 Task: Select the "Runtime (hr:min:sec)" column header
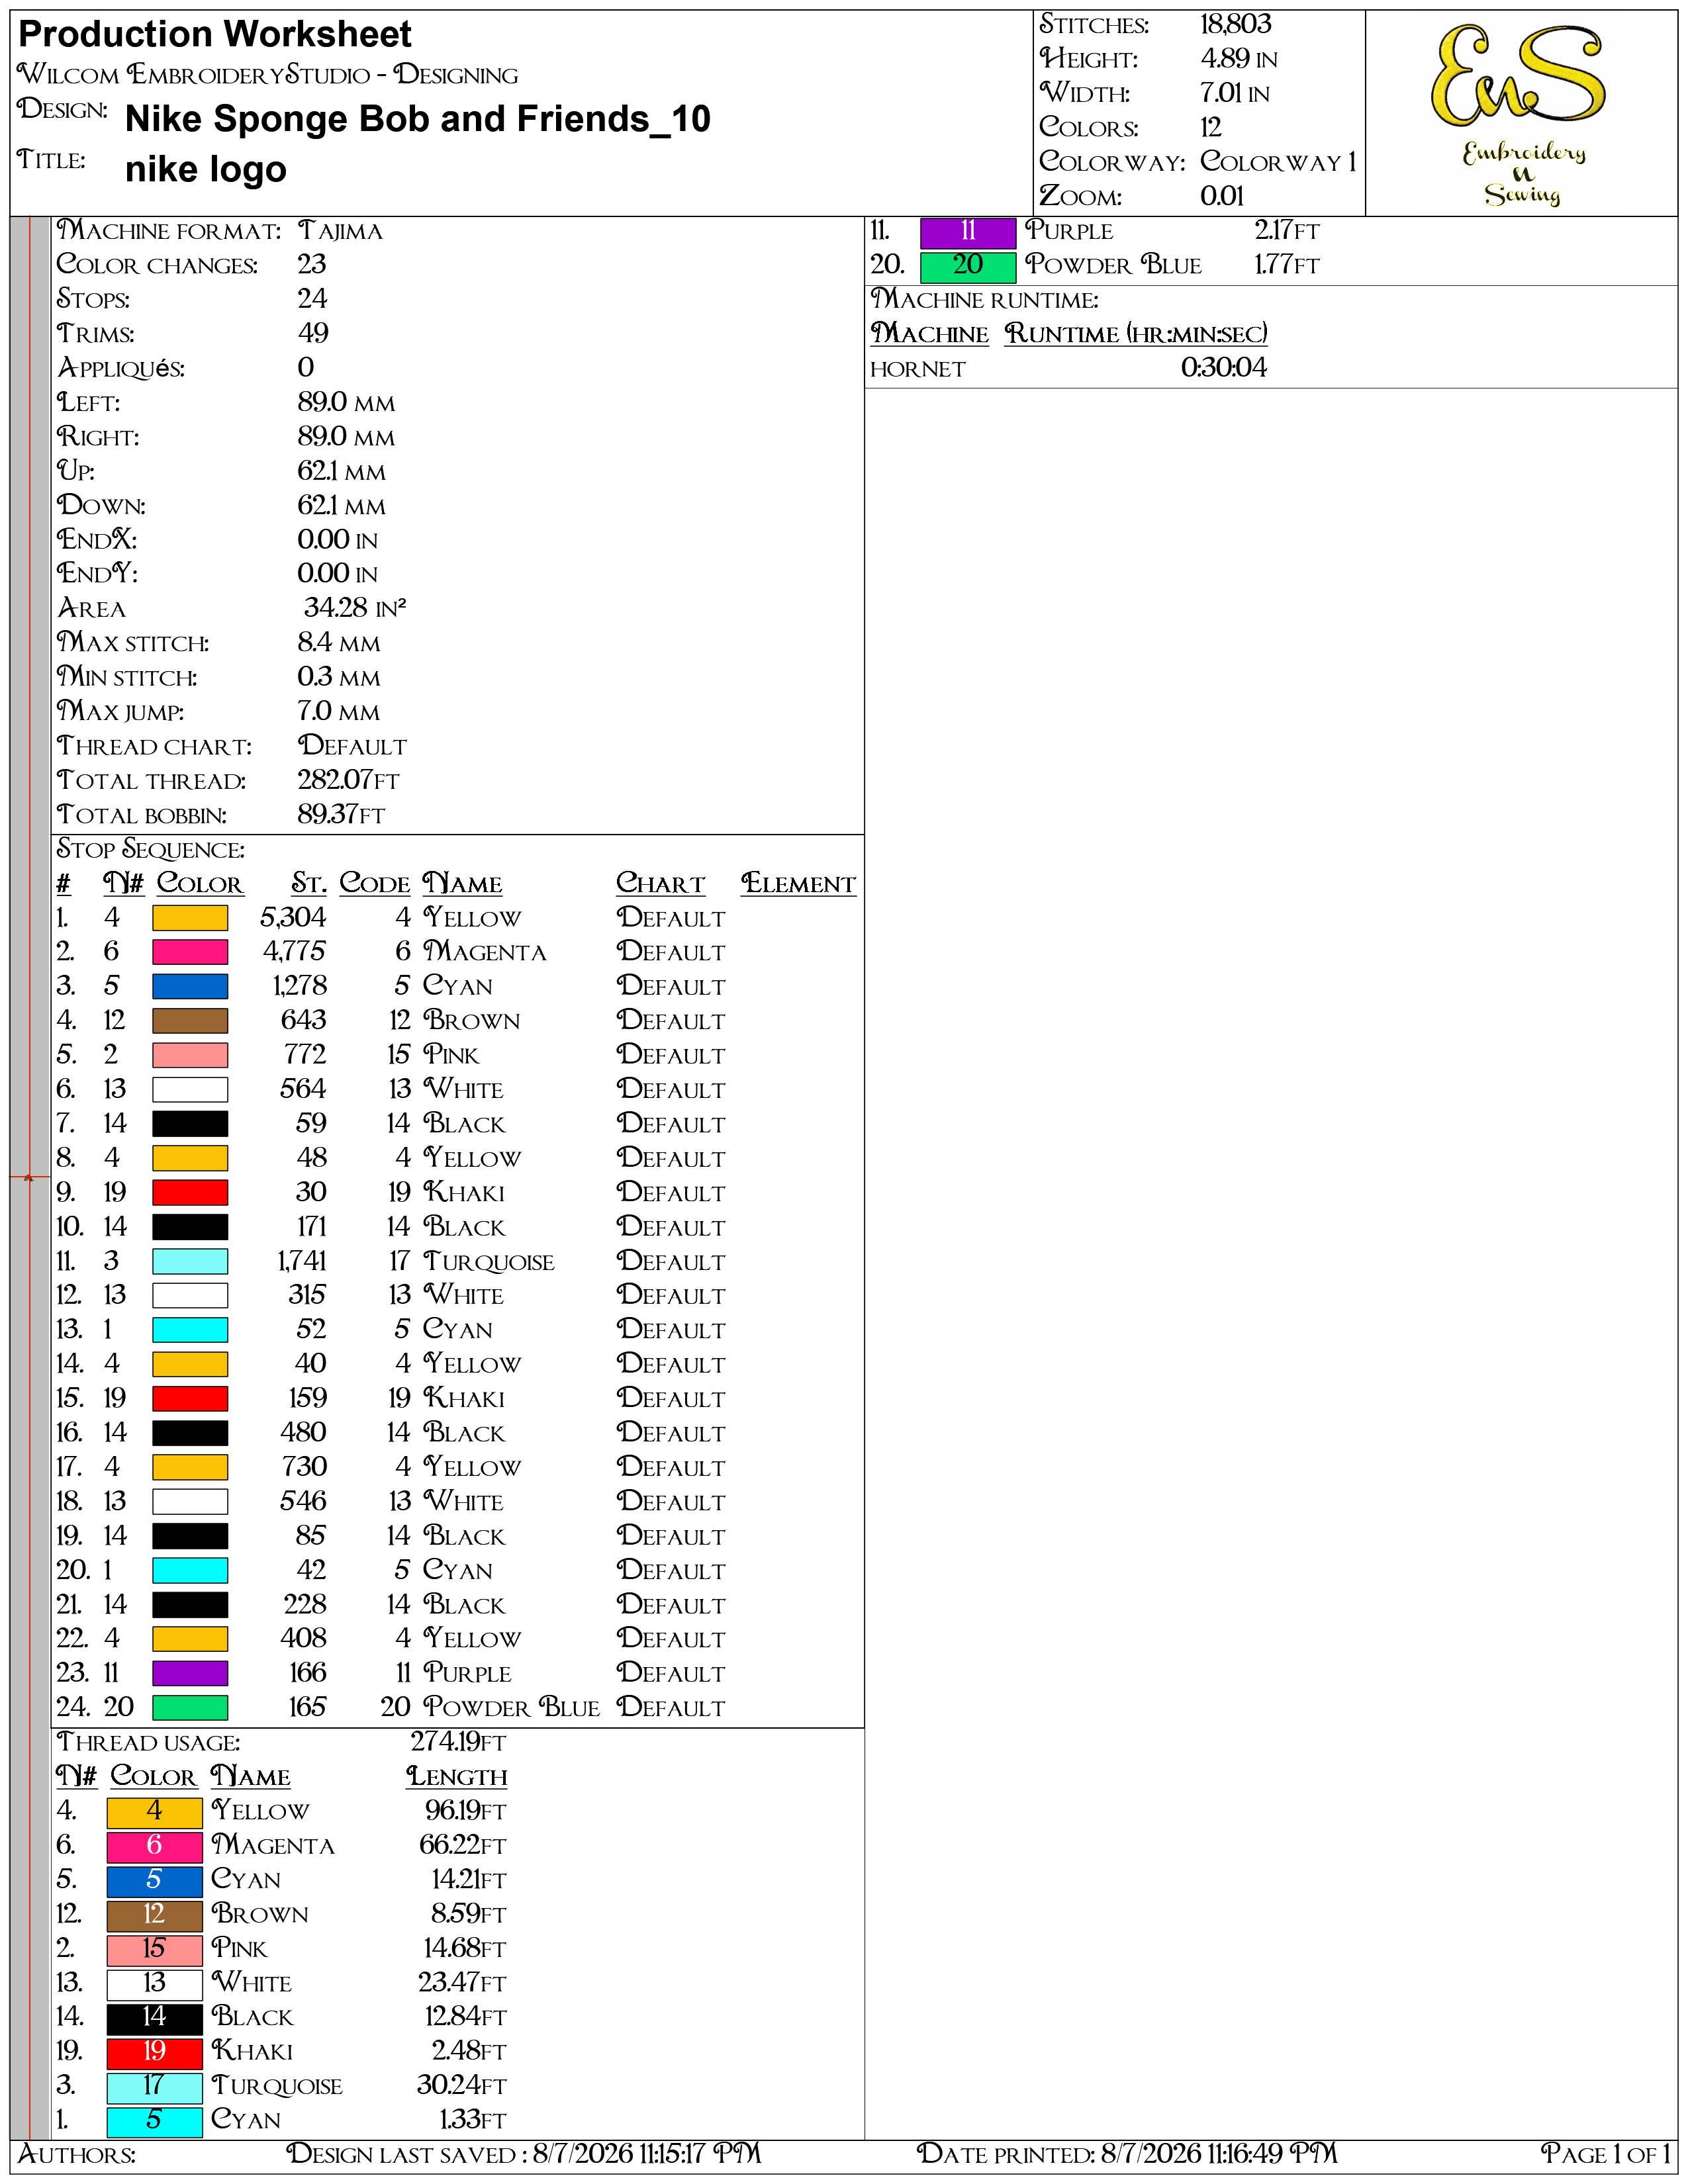coord(1136,334)
